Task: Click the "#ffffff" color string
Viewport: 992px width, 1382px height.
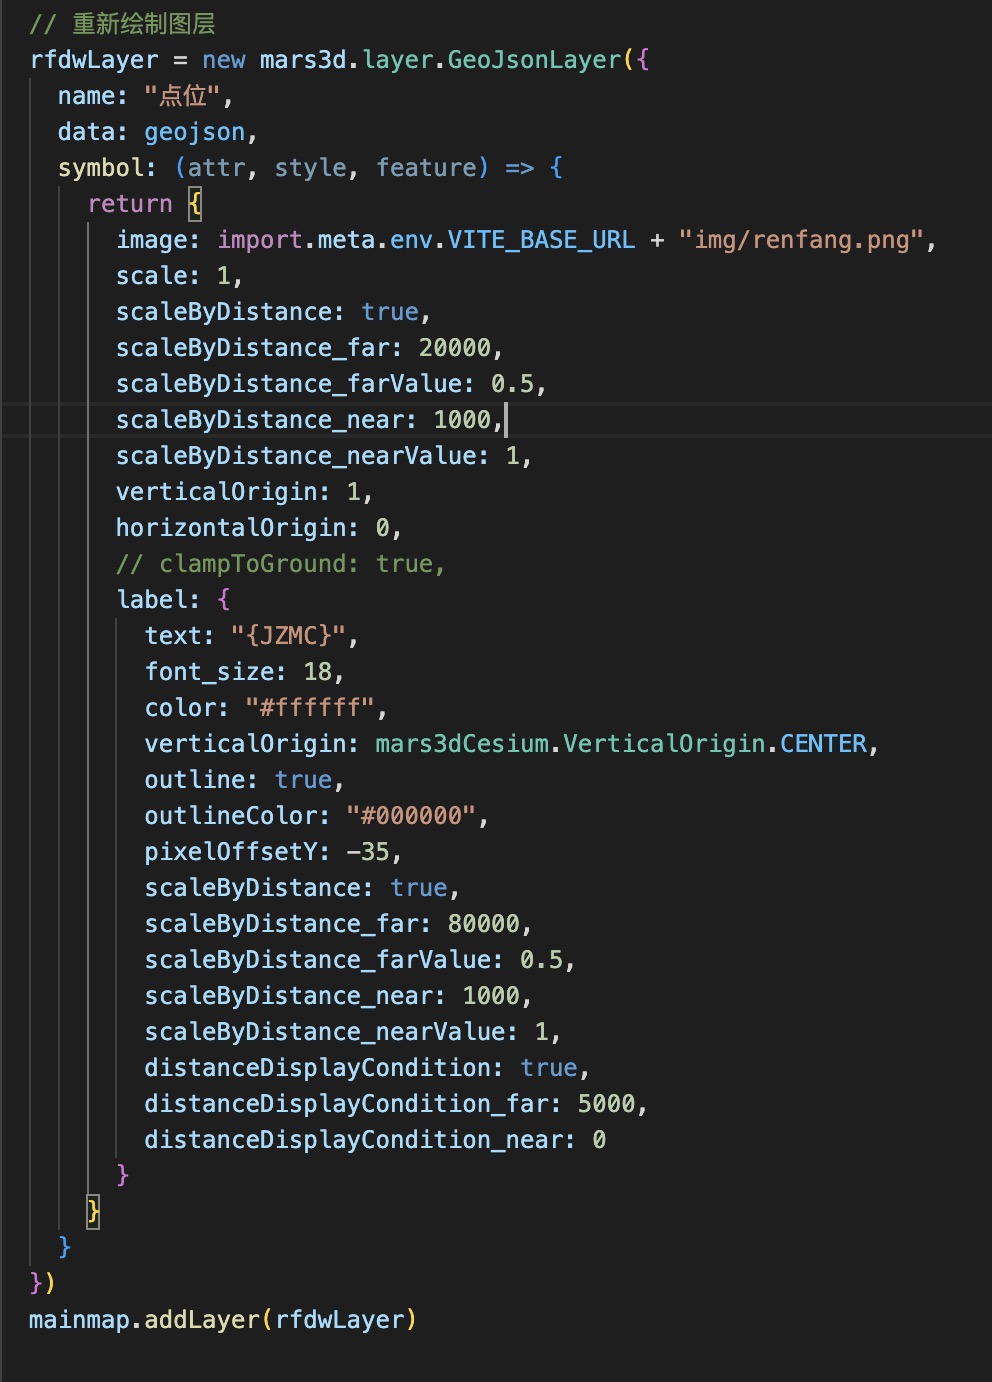Action: (310, 708)
